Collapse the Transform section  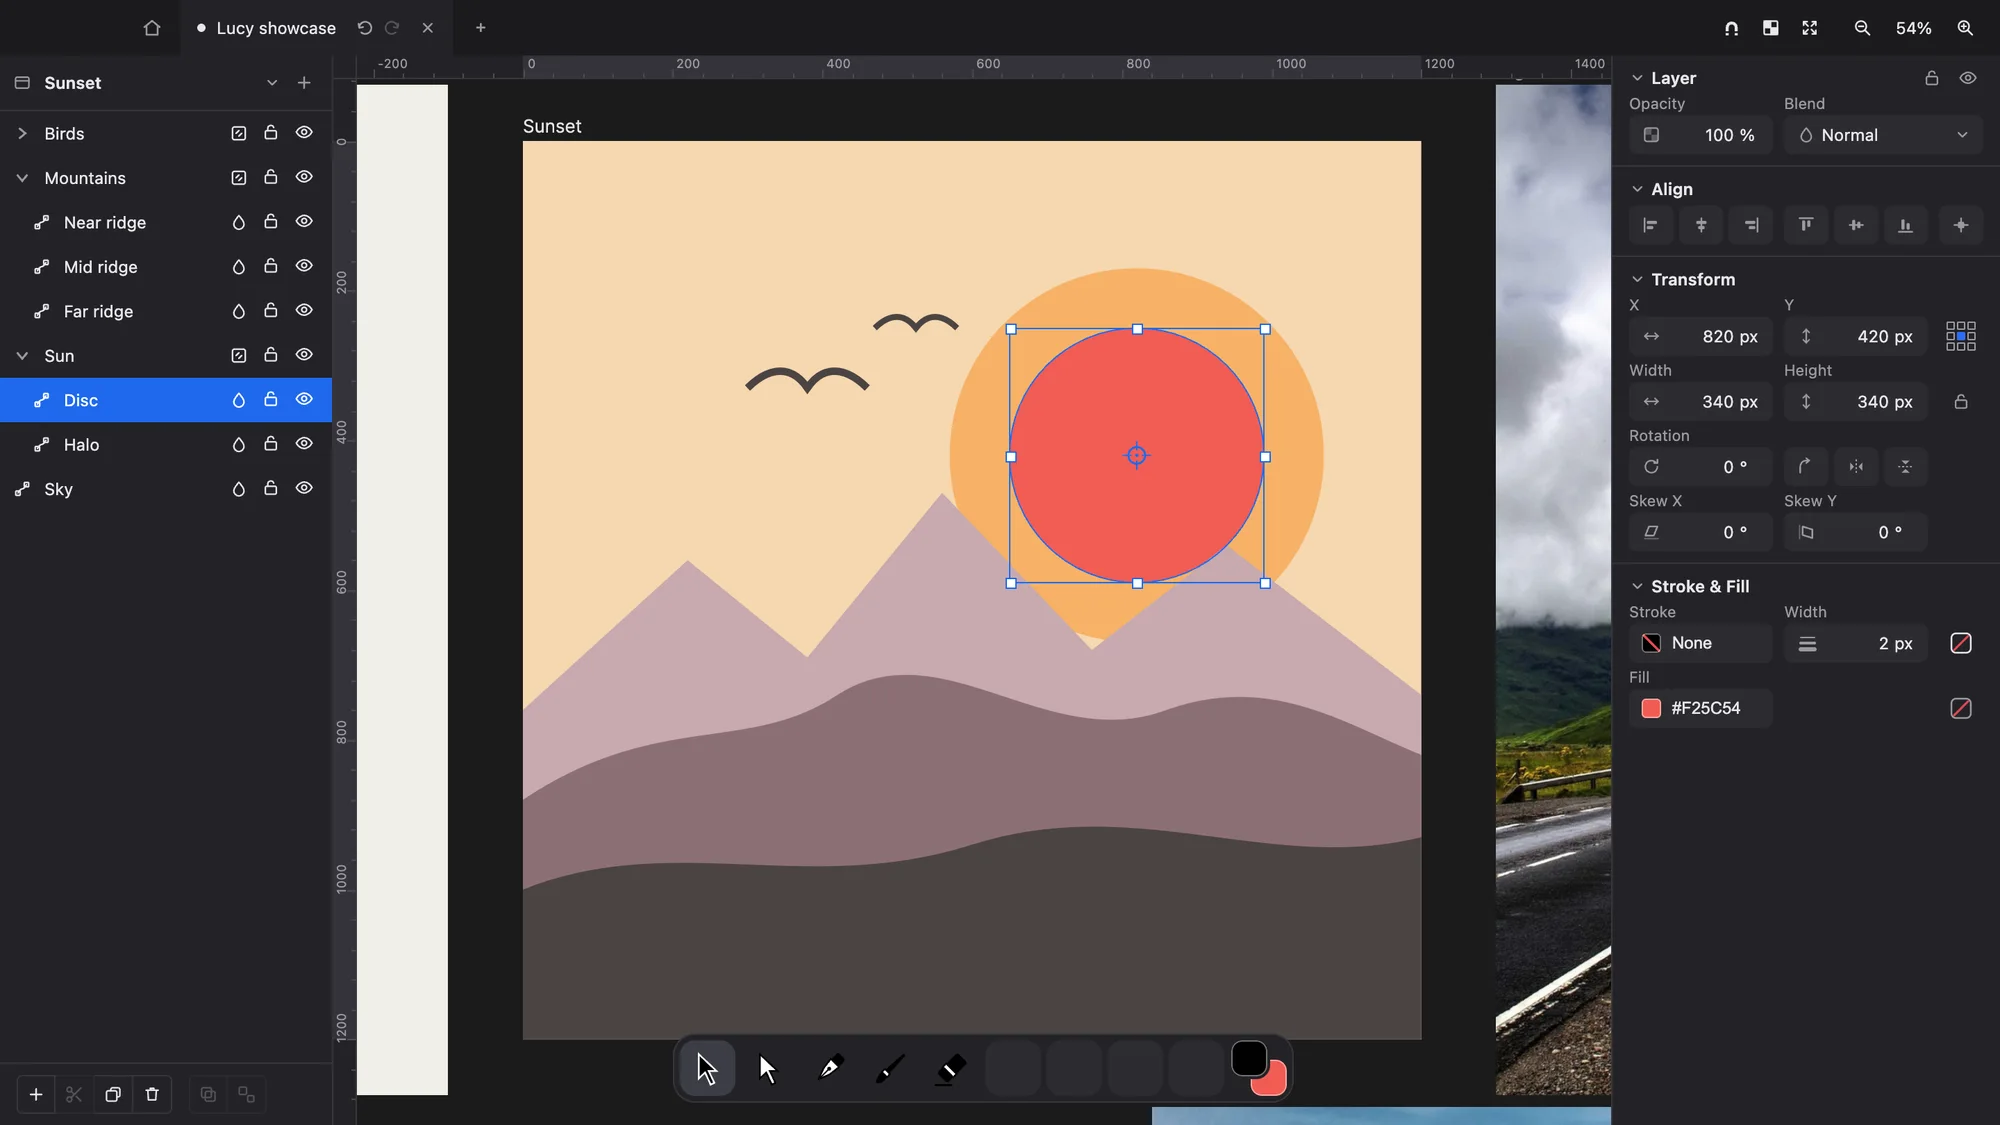[x=1637, y=279]
